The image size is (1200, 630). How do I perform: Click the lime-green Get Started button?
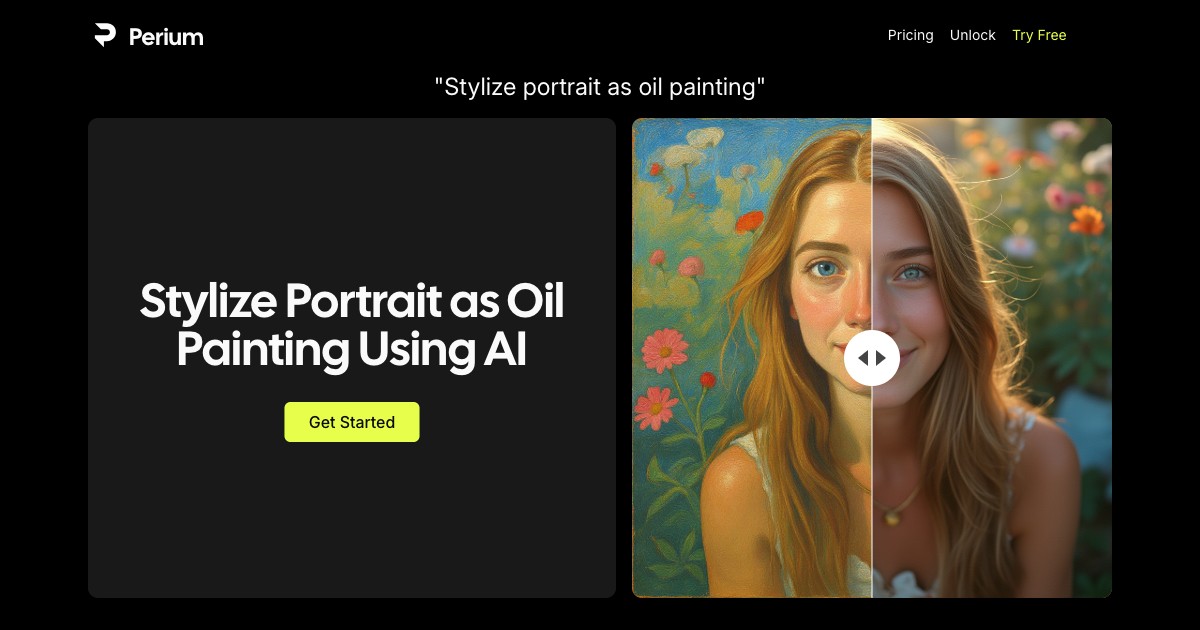click(x=352, y=422)
